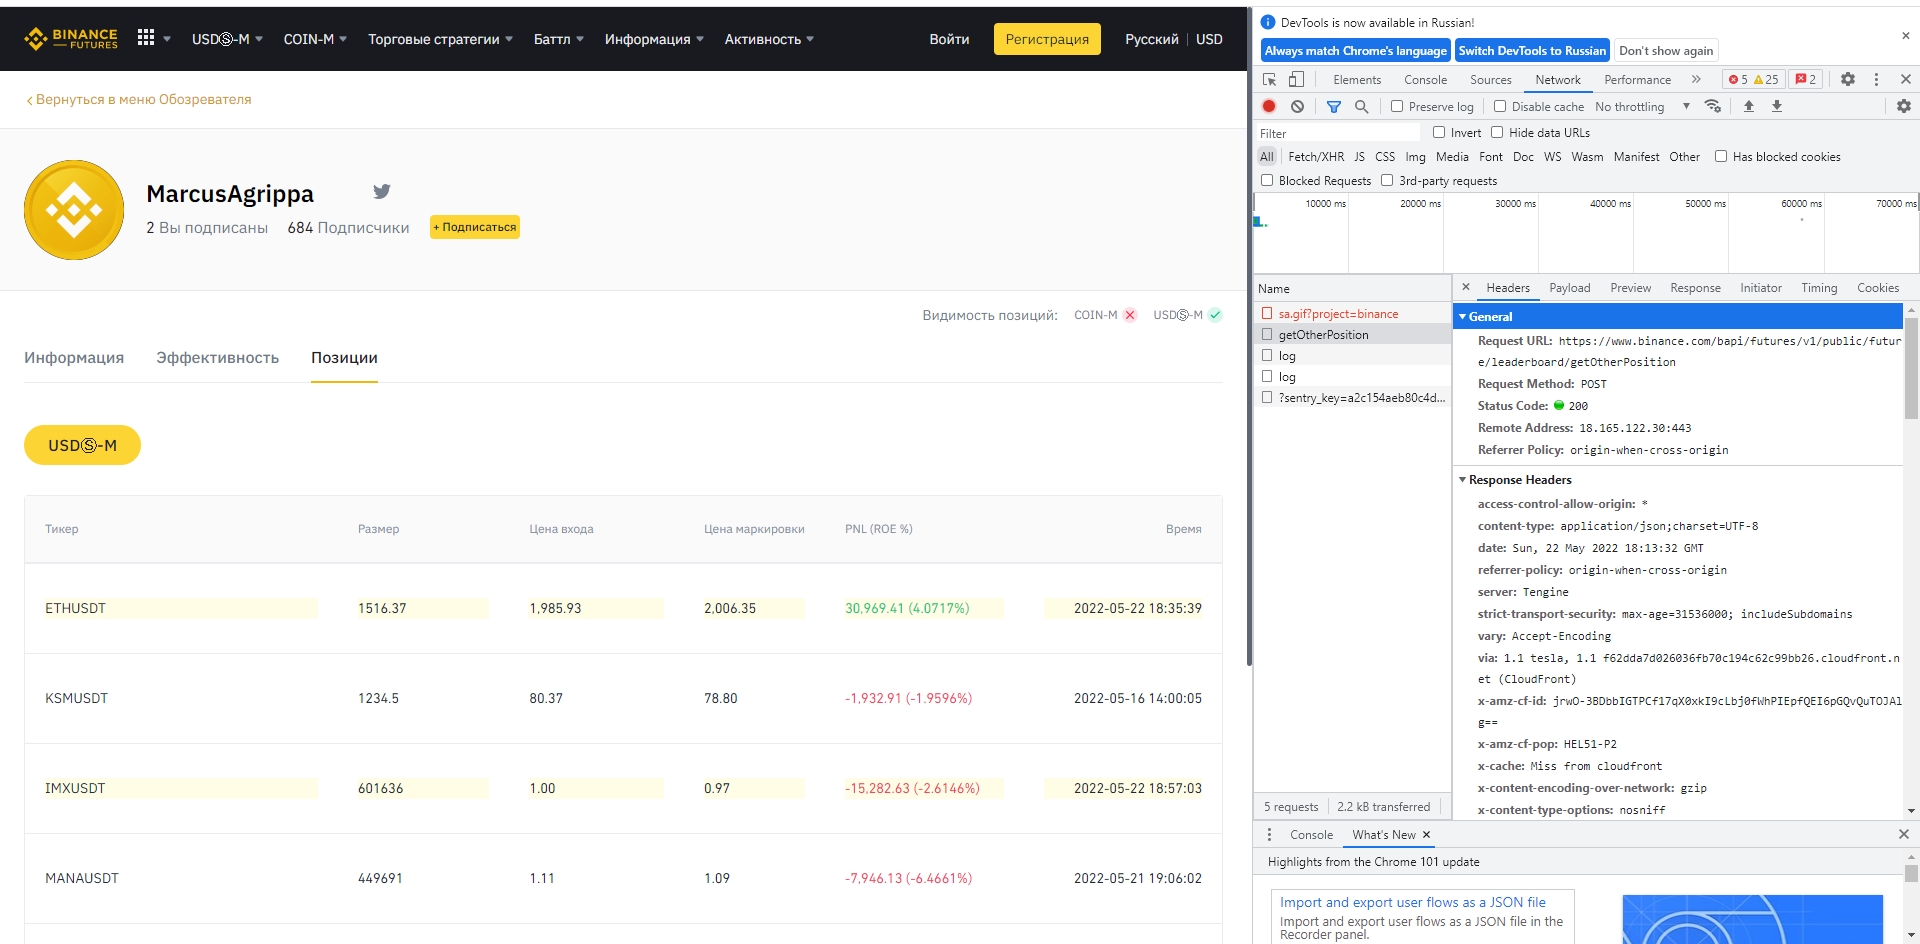
Task: Stop recording the network log
Action: coord(1269,106)
